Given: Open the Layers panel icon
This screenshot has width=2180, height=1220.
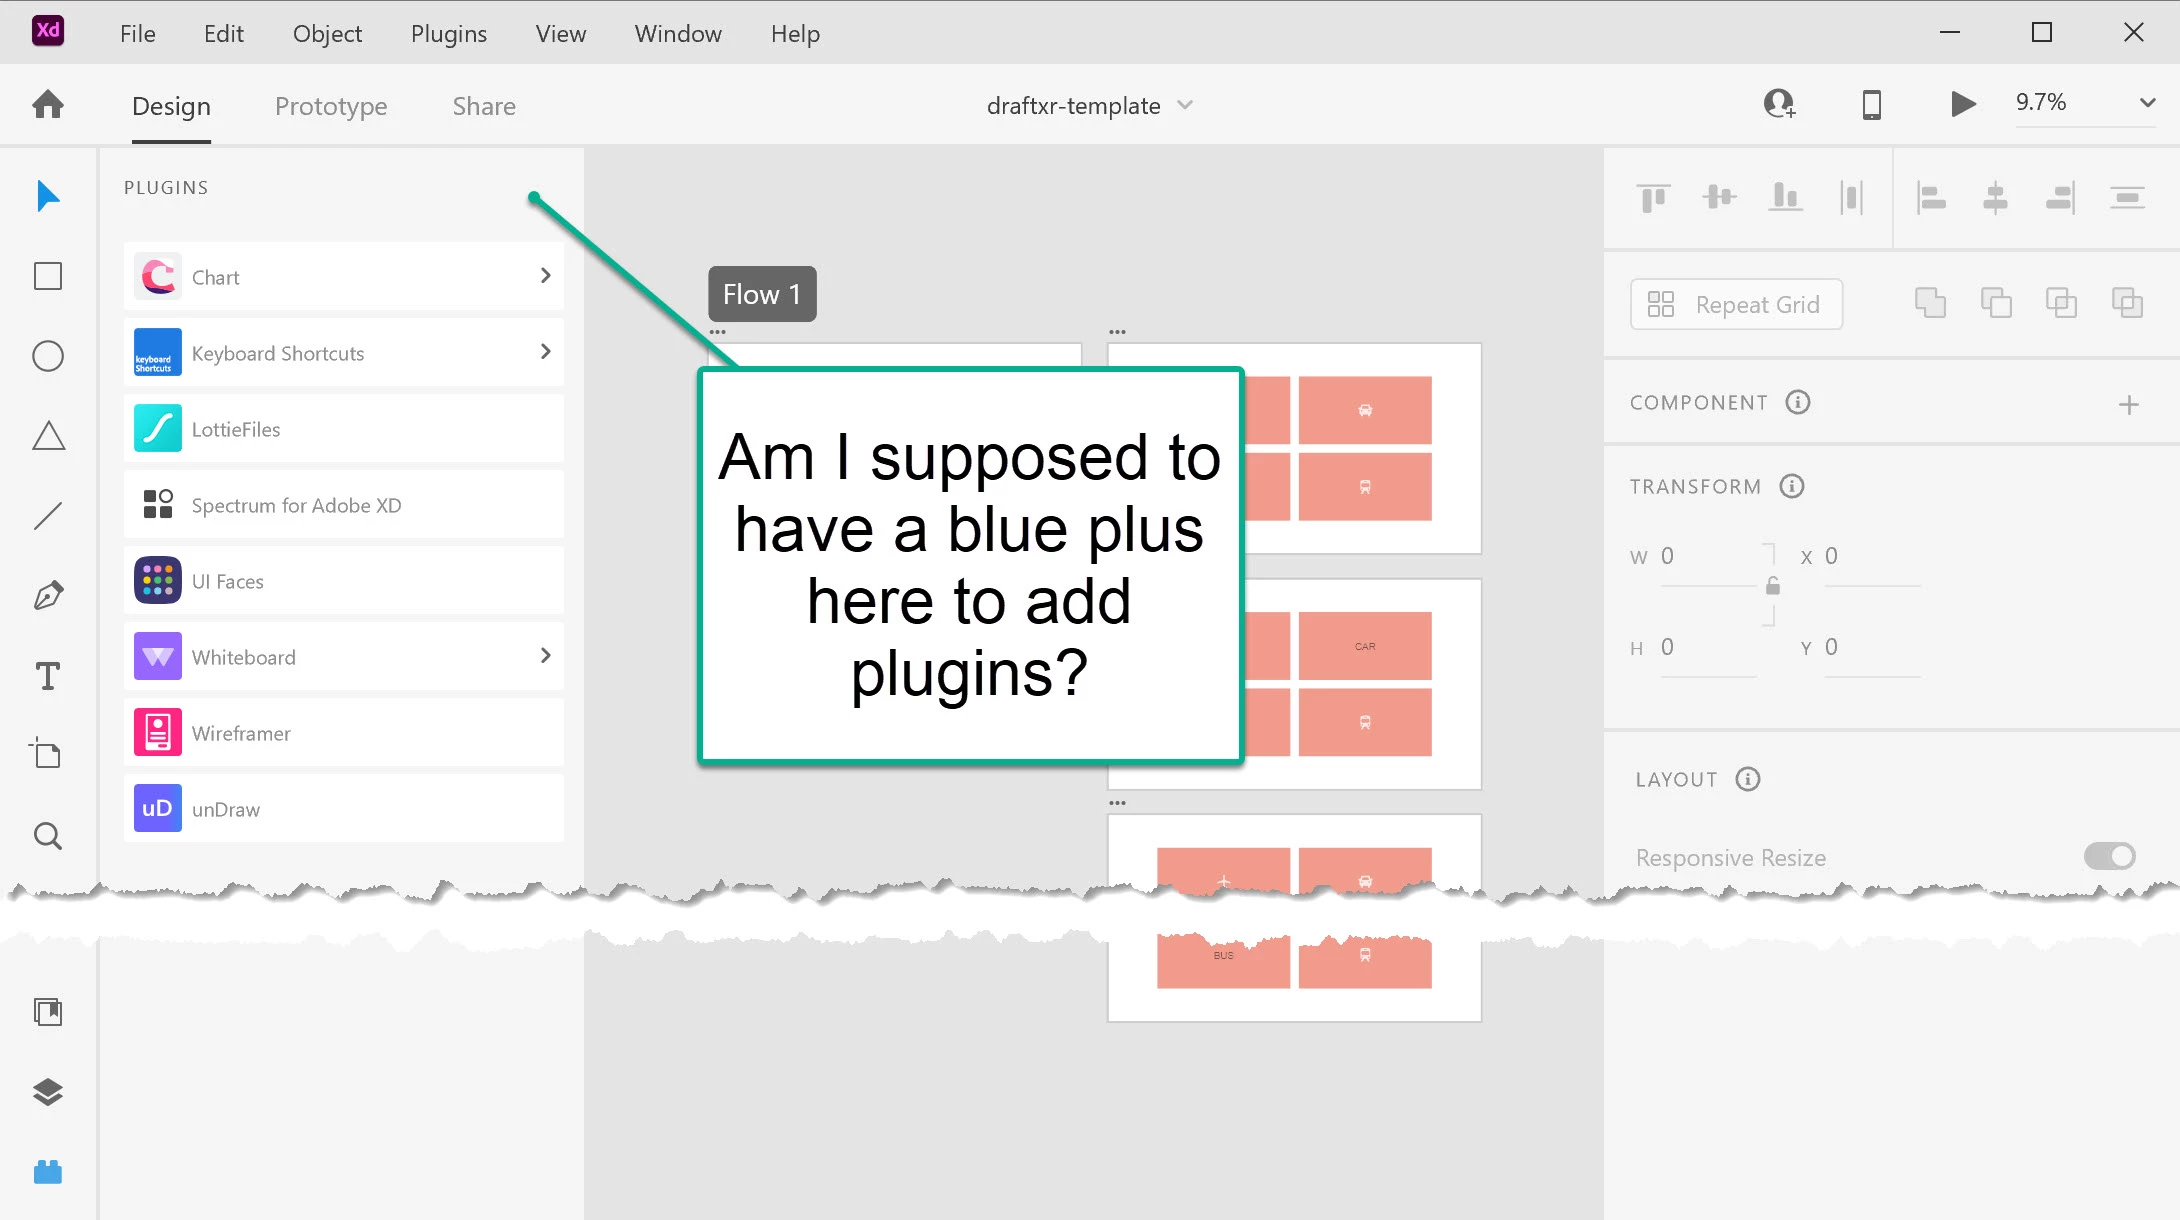Looking at the screenshot, I should coord(48,1092).
